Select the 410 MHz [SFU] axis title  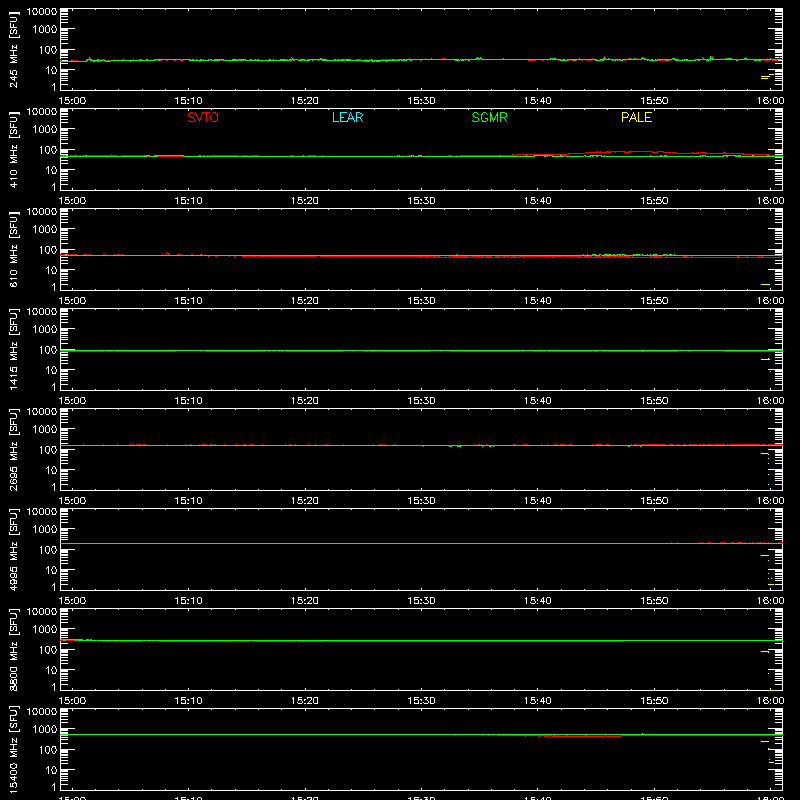13,149
